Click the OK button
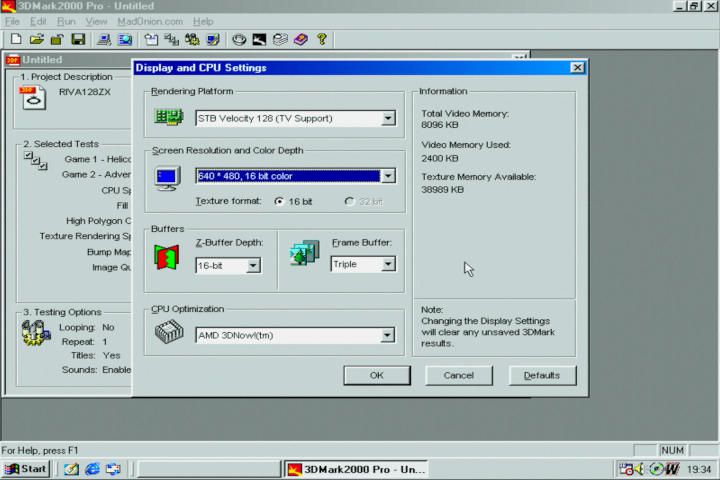Image resolution: width=720 pixels, height=480 pixels. 377,375
